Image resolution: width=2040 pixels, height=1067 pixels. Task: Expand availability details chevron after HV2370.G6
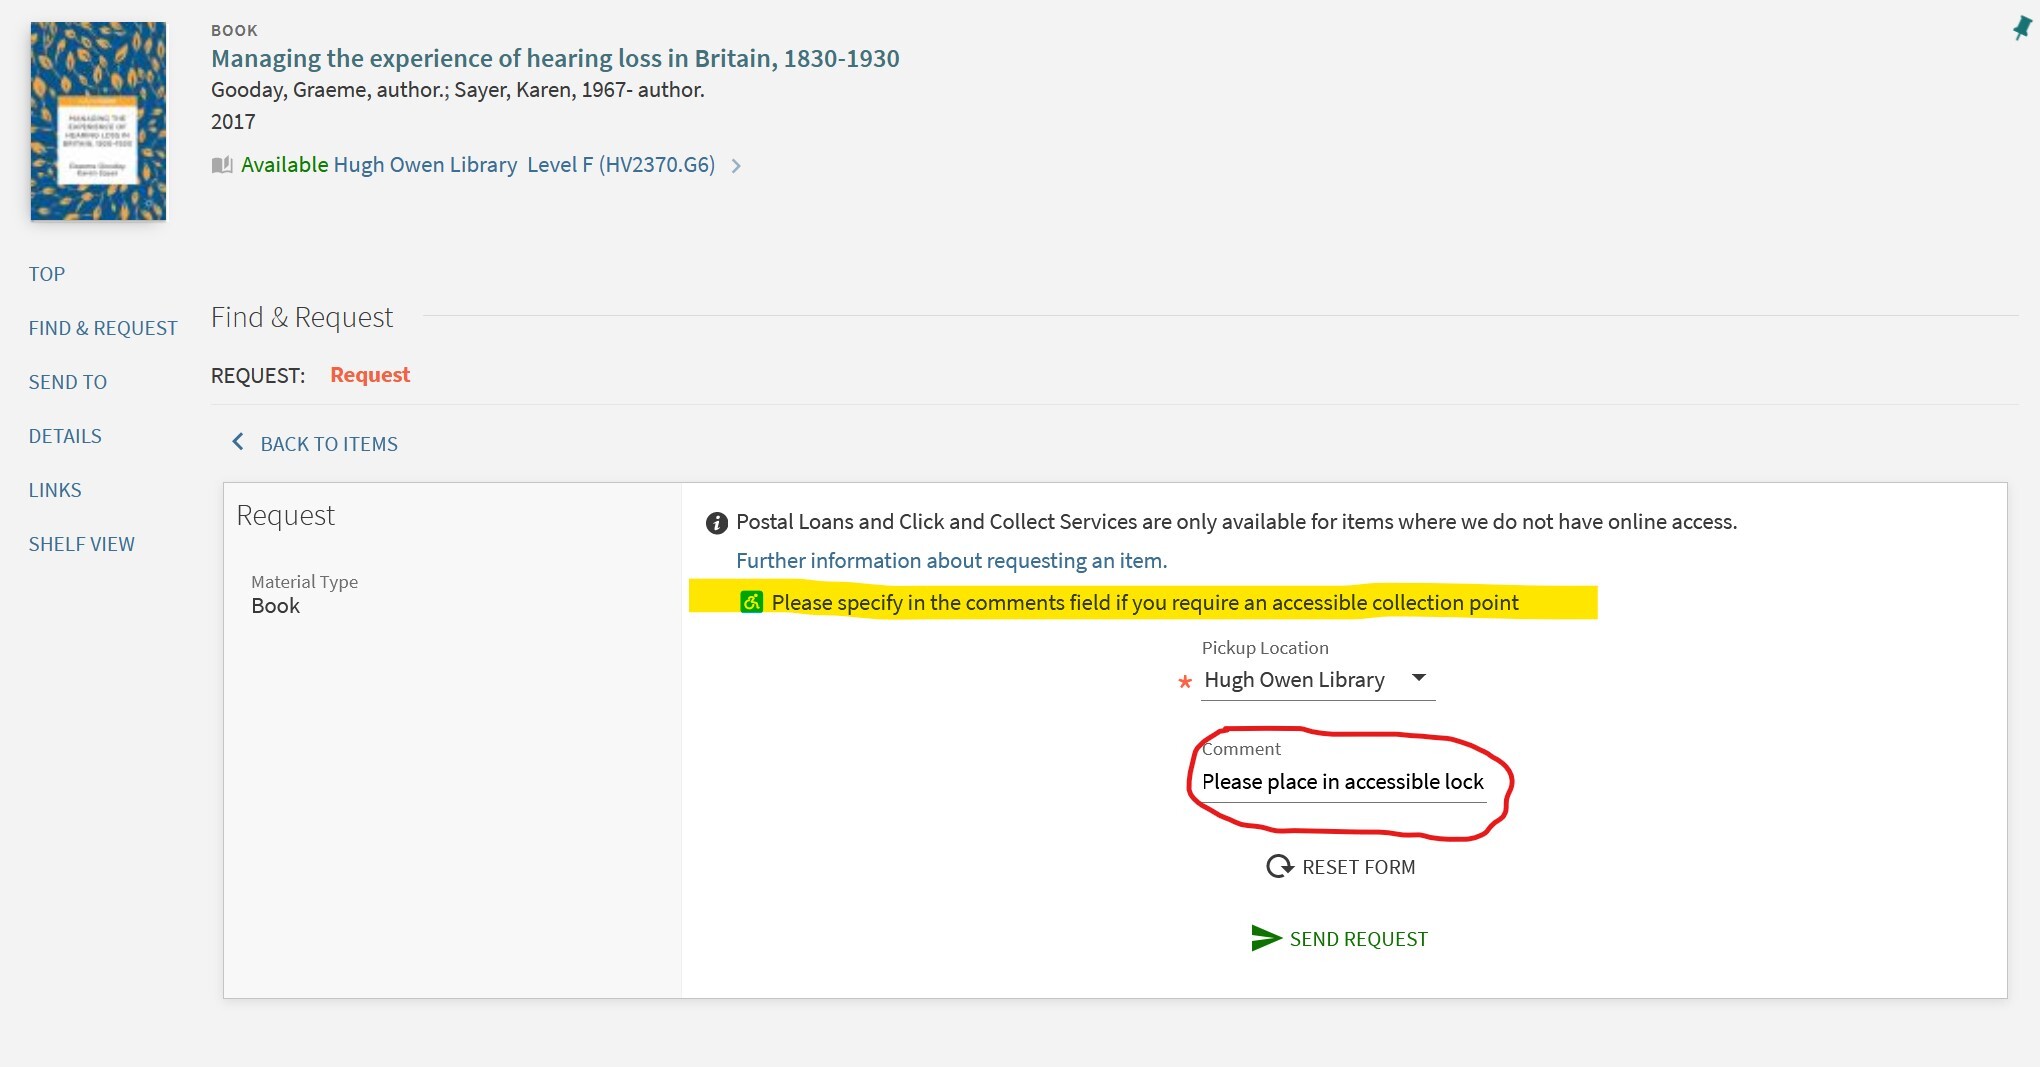point(736,166)
